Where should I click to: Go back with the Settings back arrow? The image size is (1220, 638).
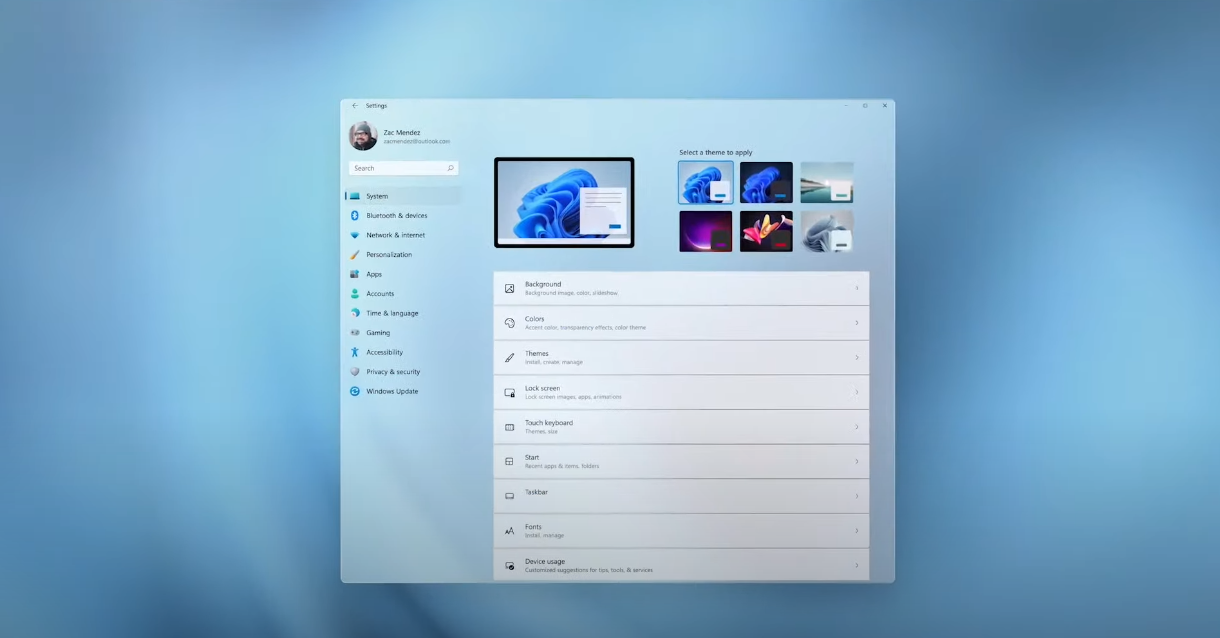[354, 105]
